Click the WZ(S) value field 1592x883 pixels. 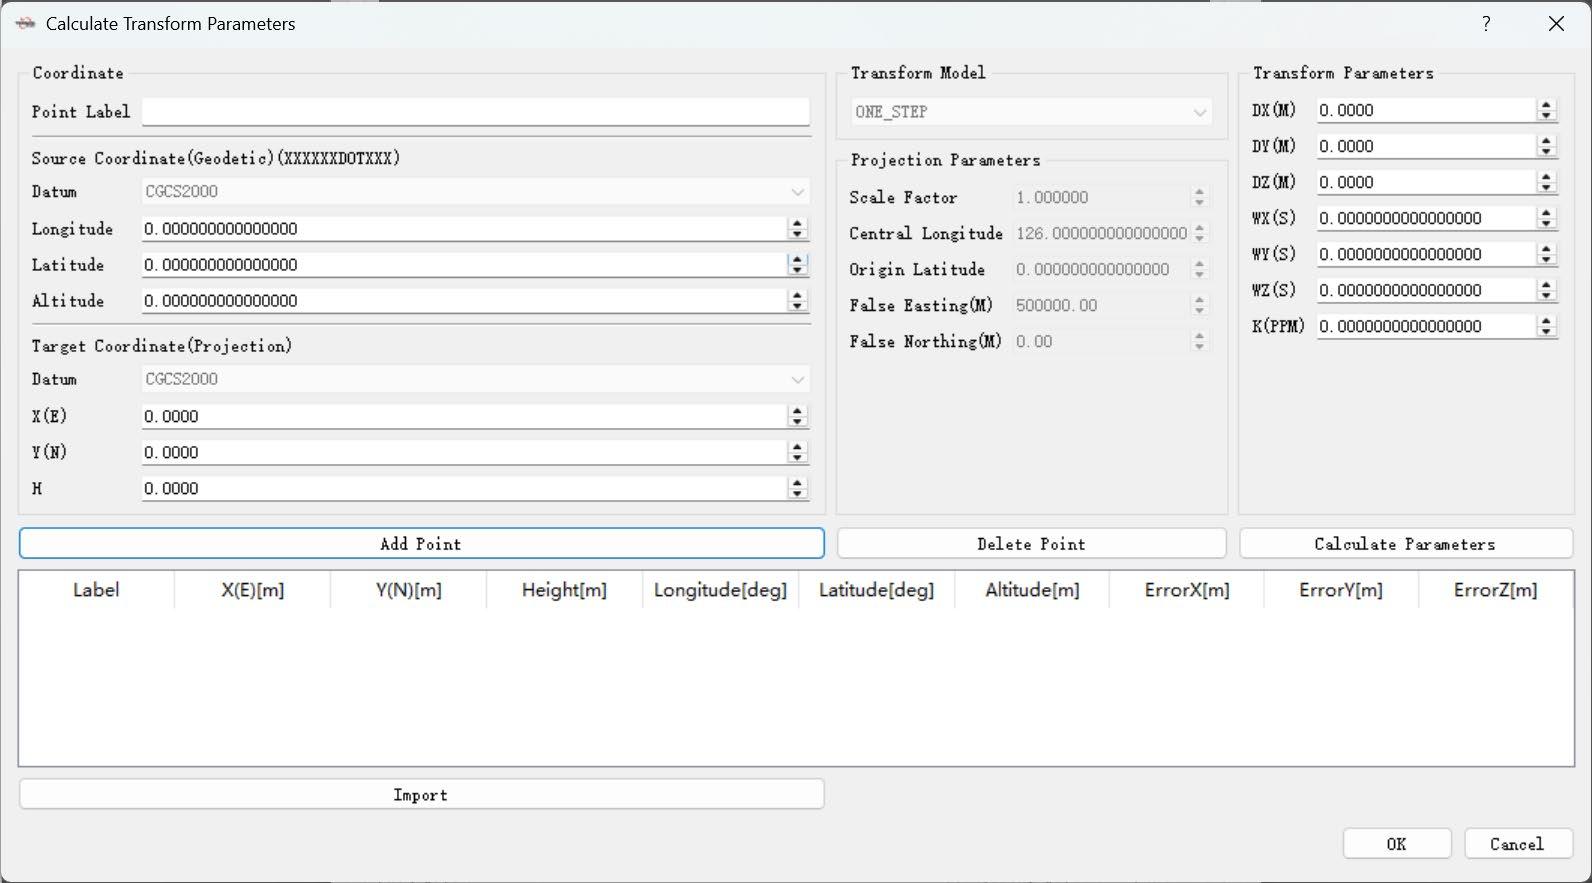1426,290
